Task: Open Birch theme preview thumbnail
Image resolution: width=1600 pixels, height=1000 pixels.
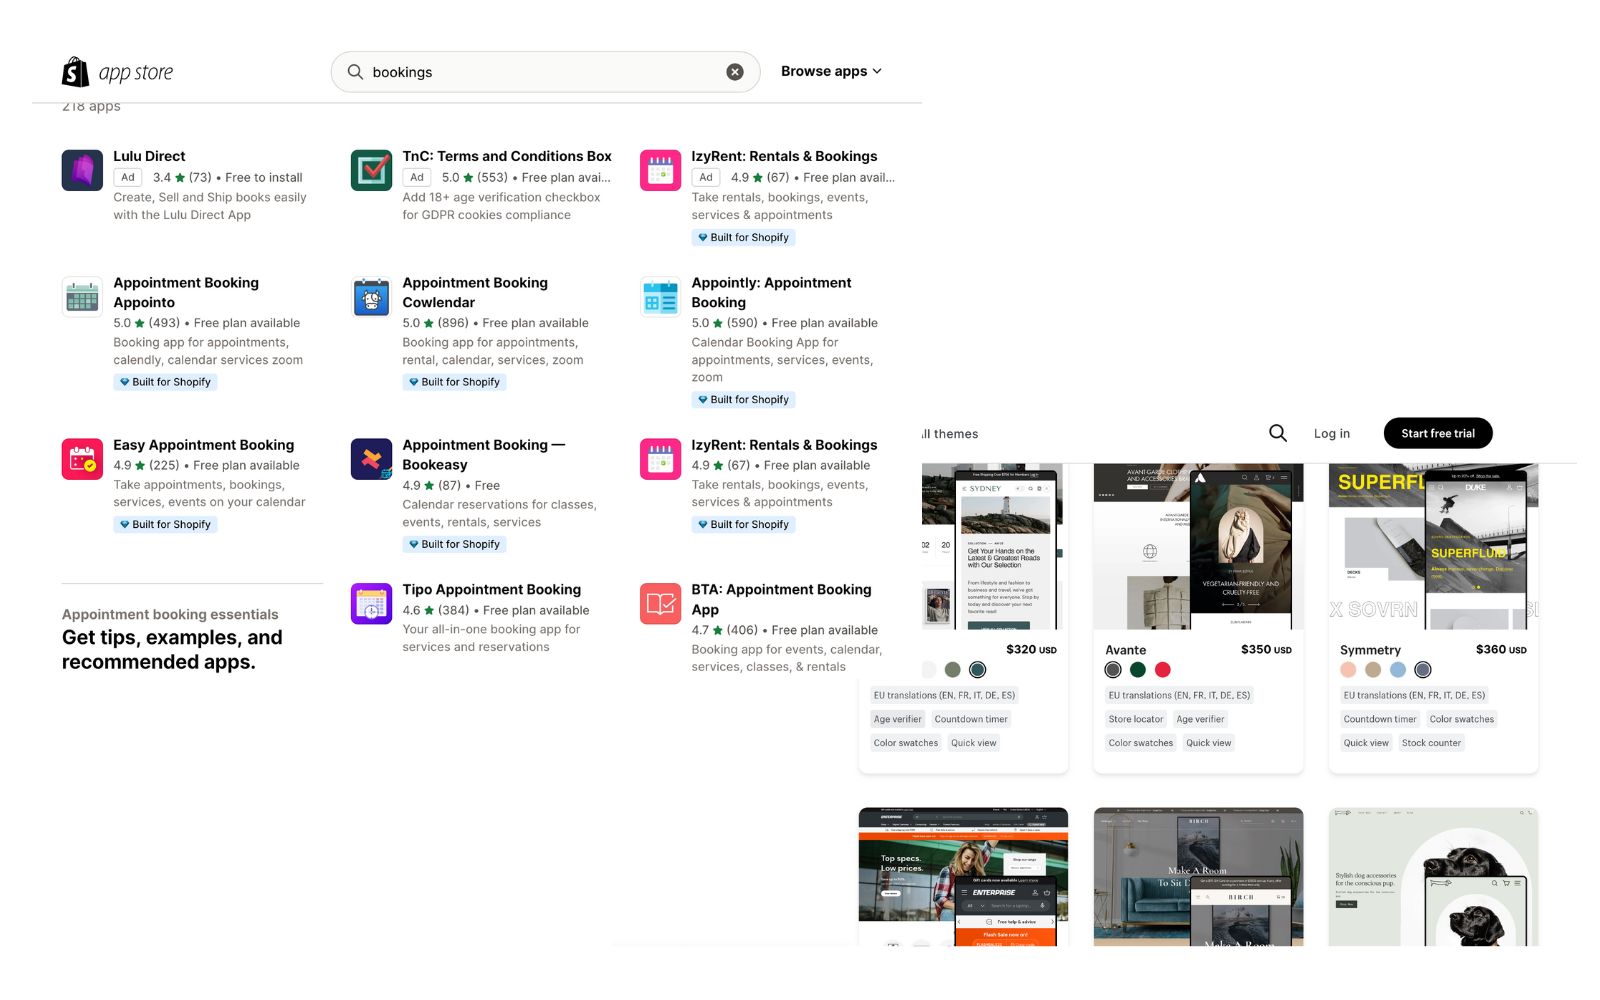Action: point(1198,877)
